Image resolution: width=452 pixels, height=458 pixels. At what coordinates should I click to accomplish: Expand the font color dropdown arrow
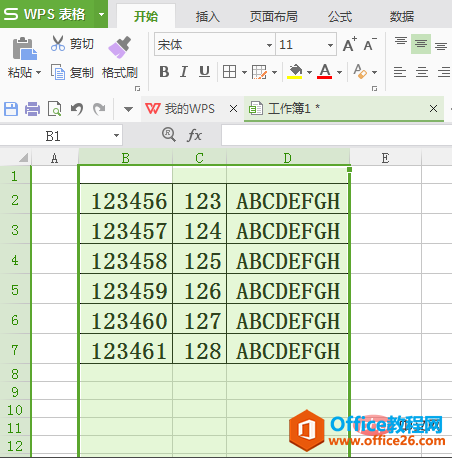pos(339,72)
